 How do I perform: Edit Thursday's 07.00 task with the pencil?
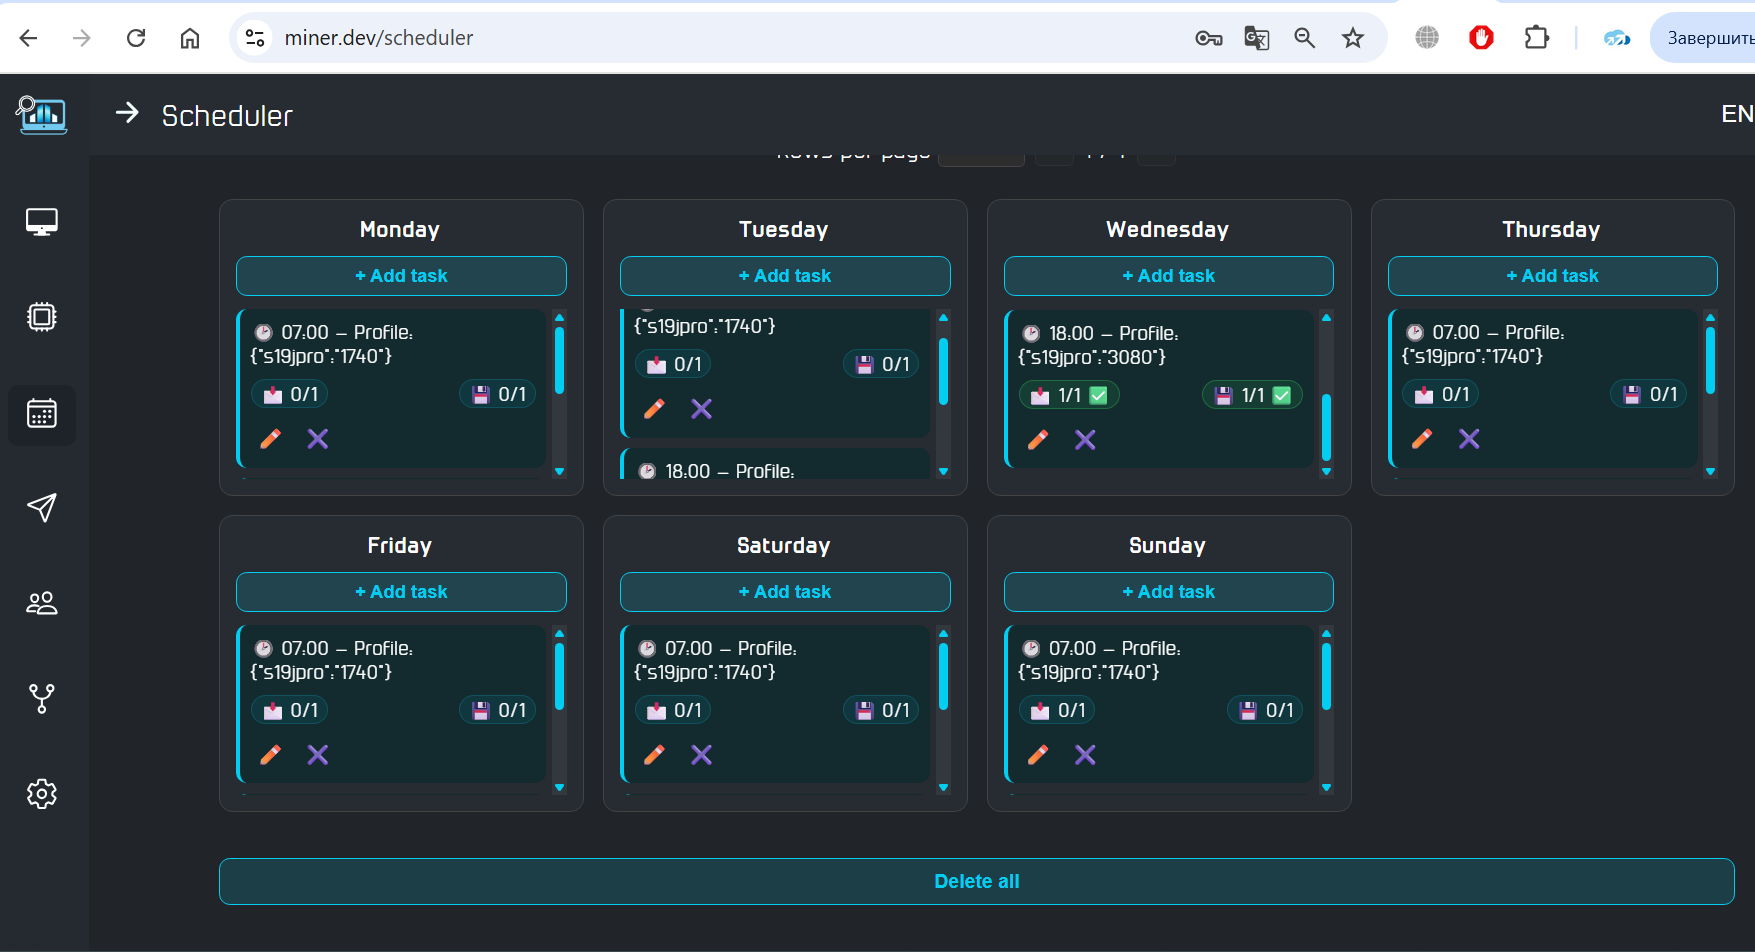click(1422, 439)
